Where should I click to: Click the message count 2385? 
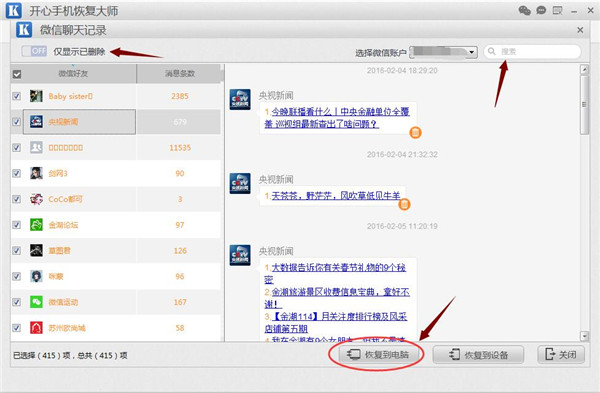pos(180,96)
